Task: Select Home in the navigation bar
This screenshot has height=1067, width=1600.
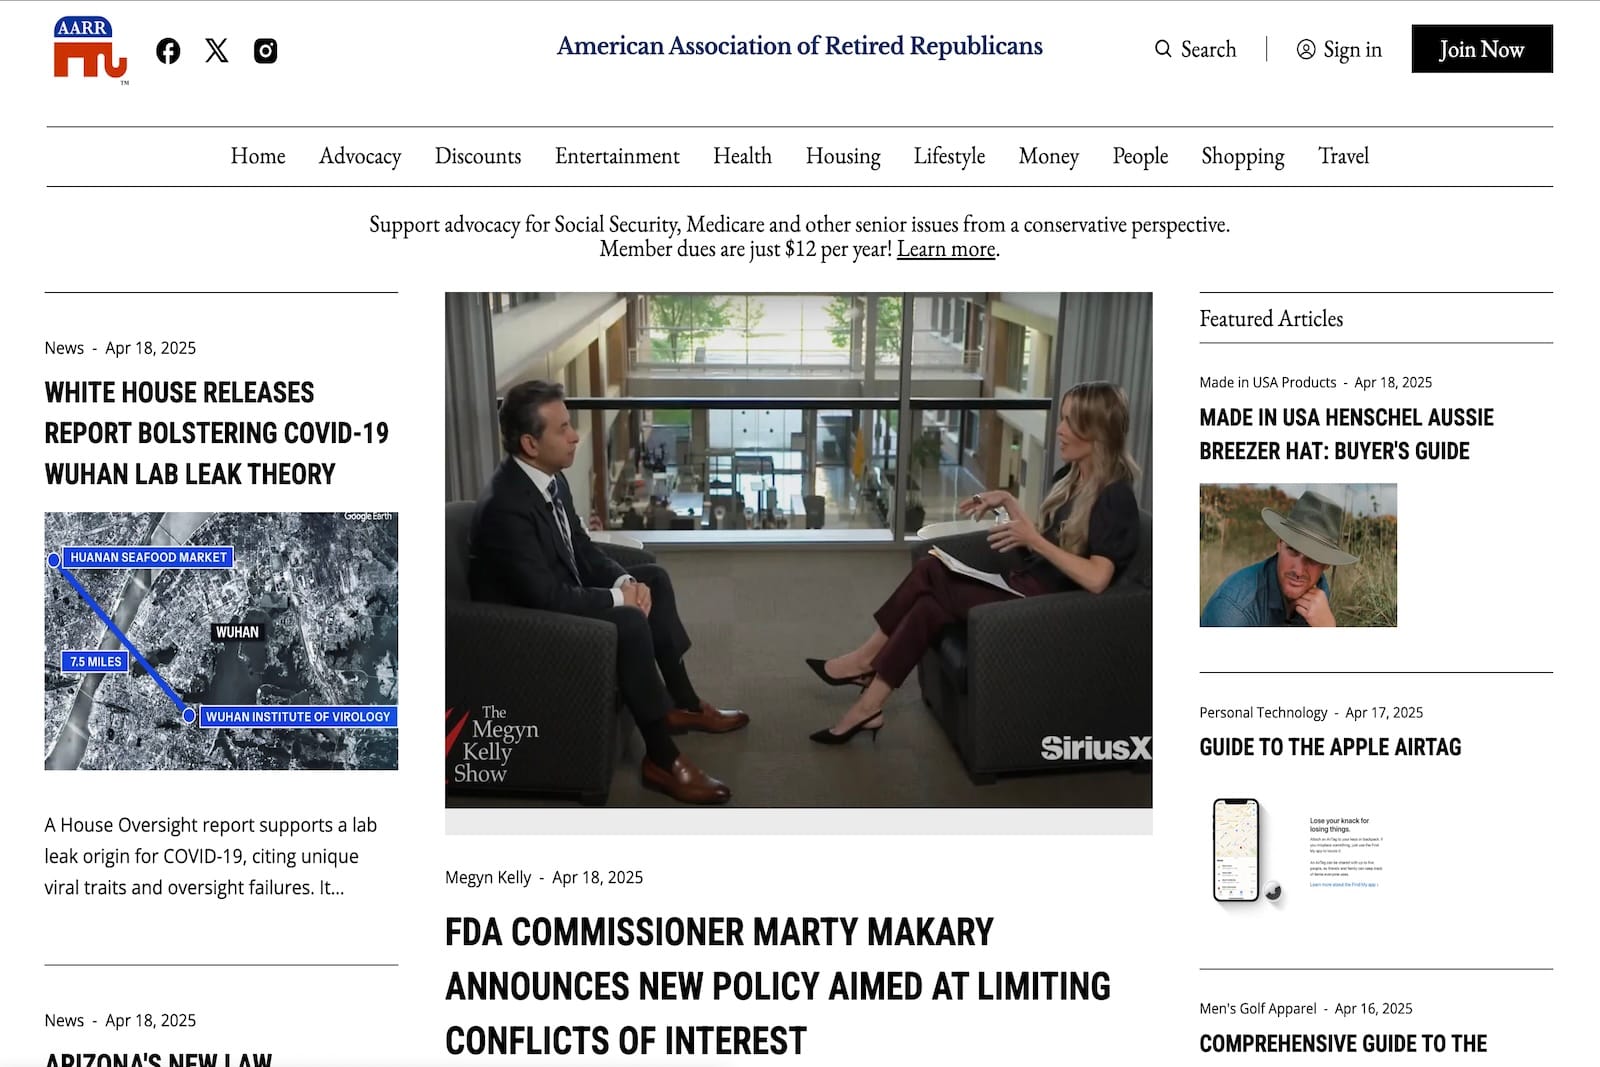Action: [258, 156]
